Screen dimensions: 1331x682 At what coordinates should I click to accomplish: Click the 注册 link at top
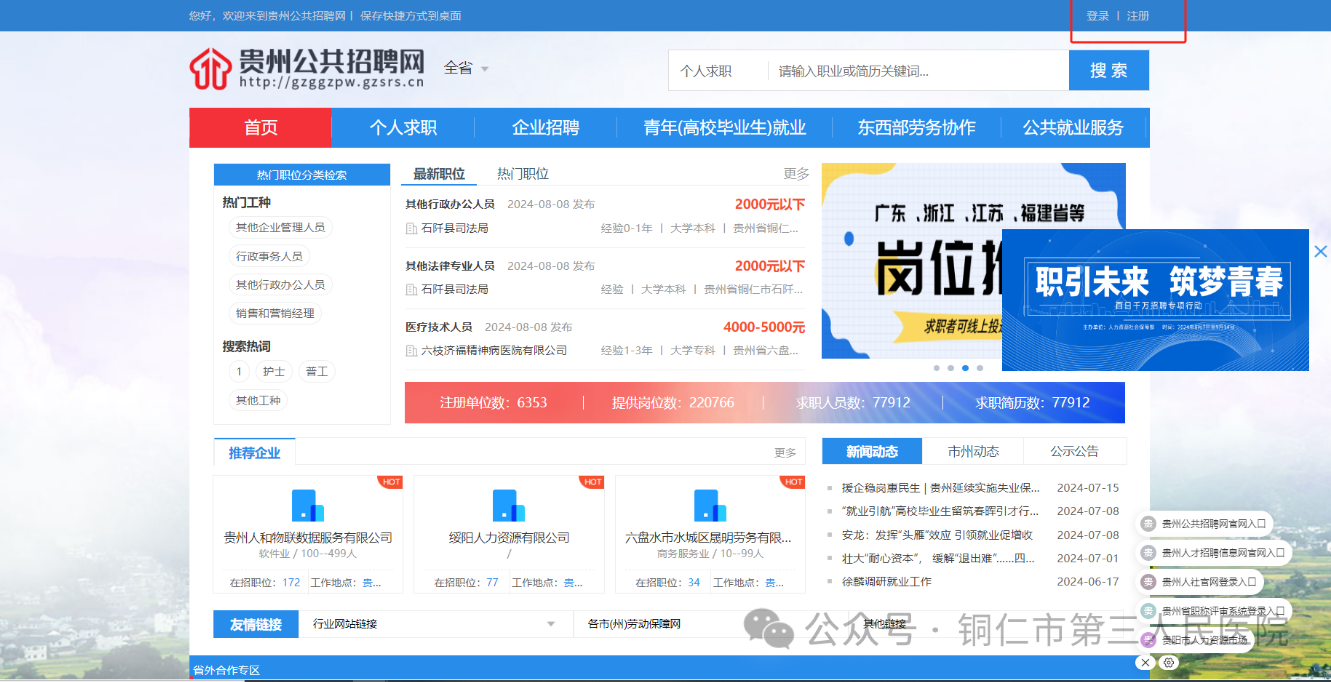point(1138,16)
